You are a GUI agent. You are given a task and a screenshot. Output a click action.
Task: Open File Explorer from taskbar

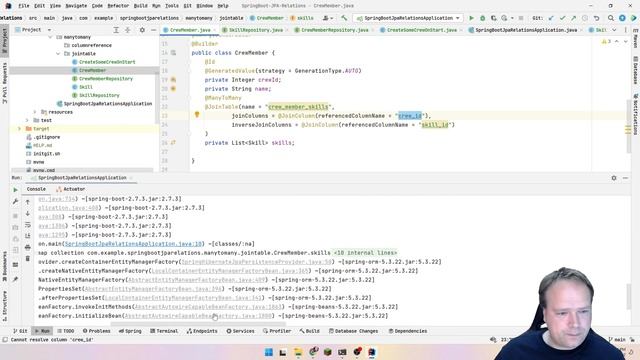pos(298,352)
